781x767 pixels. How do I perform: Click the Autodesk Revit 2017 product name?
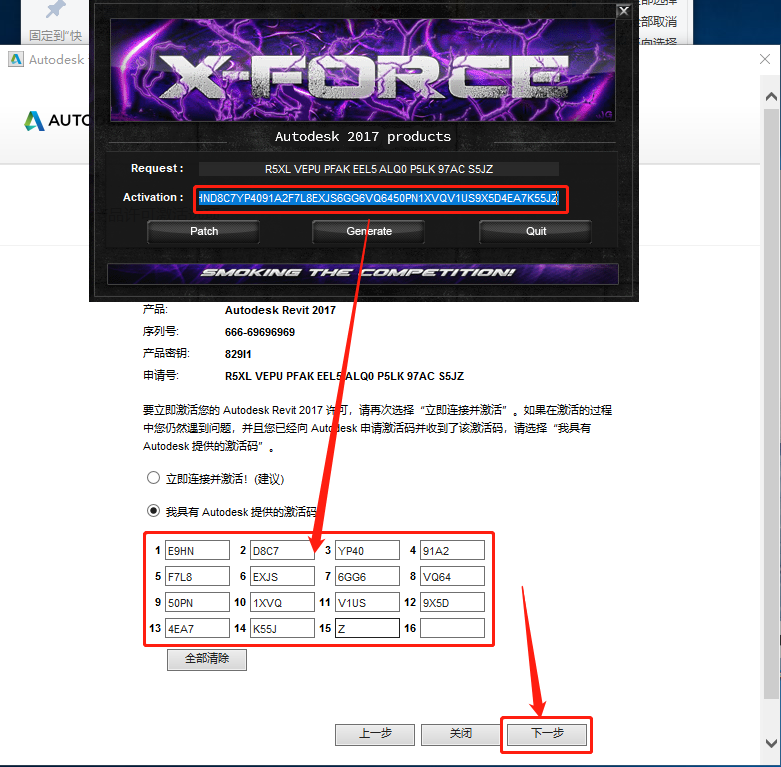click(280, 310)
